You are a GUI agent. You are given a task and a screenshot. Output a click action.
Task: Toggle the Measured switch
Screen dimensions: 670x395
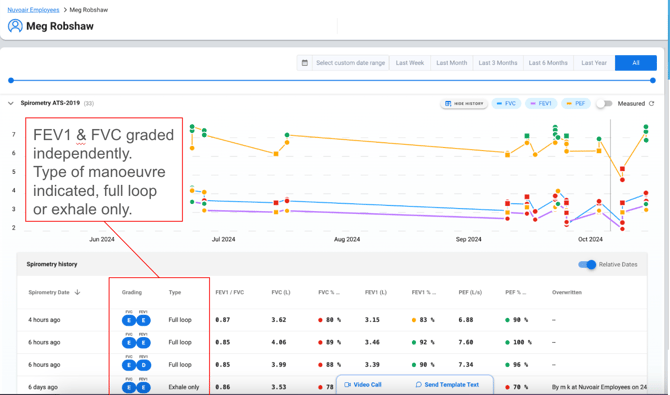click(604, 103)
